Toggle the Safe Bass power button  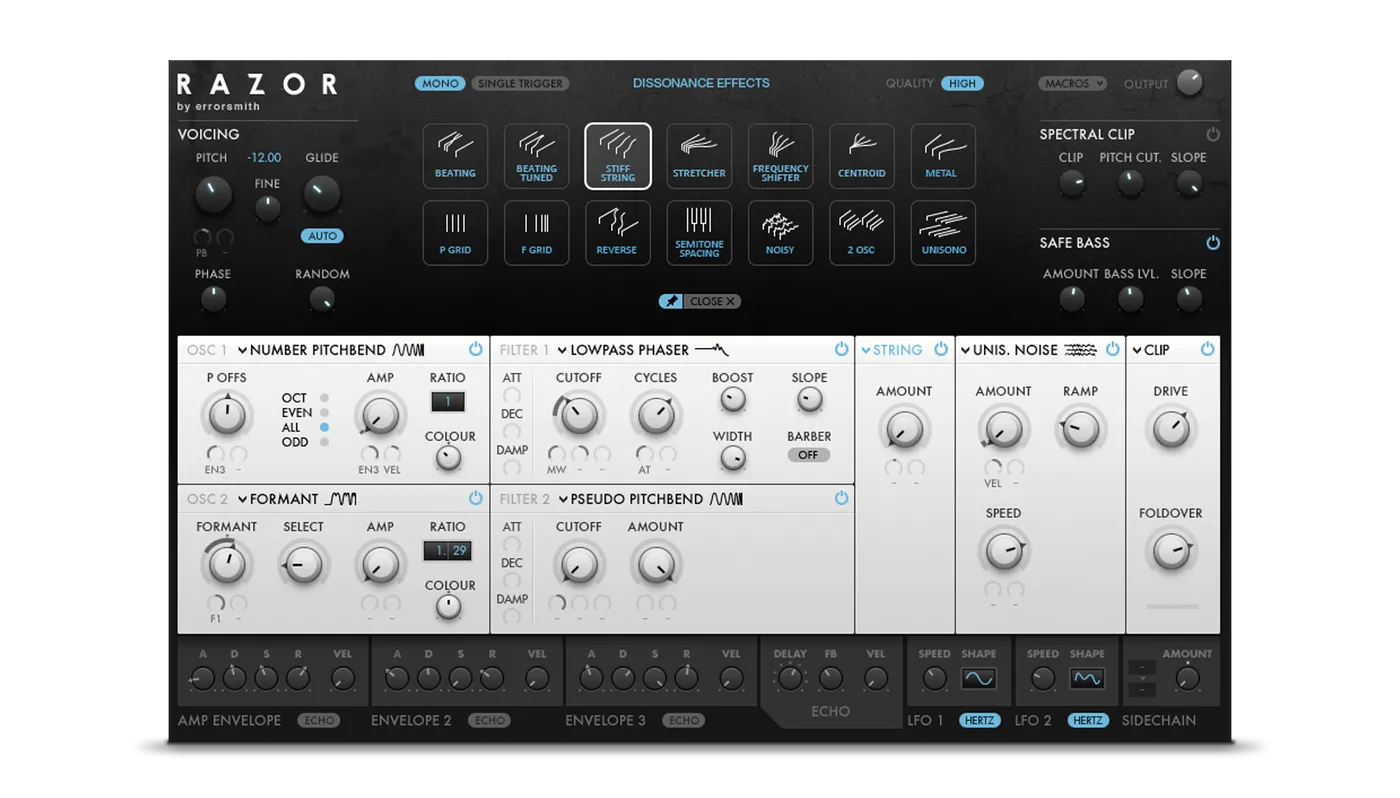(1213, 243)
